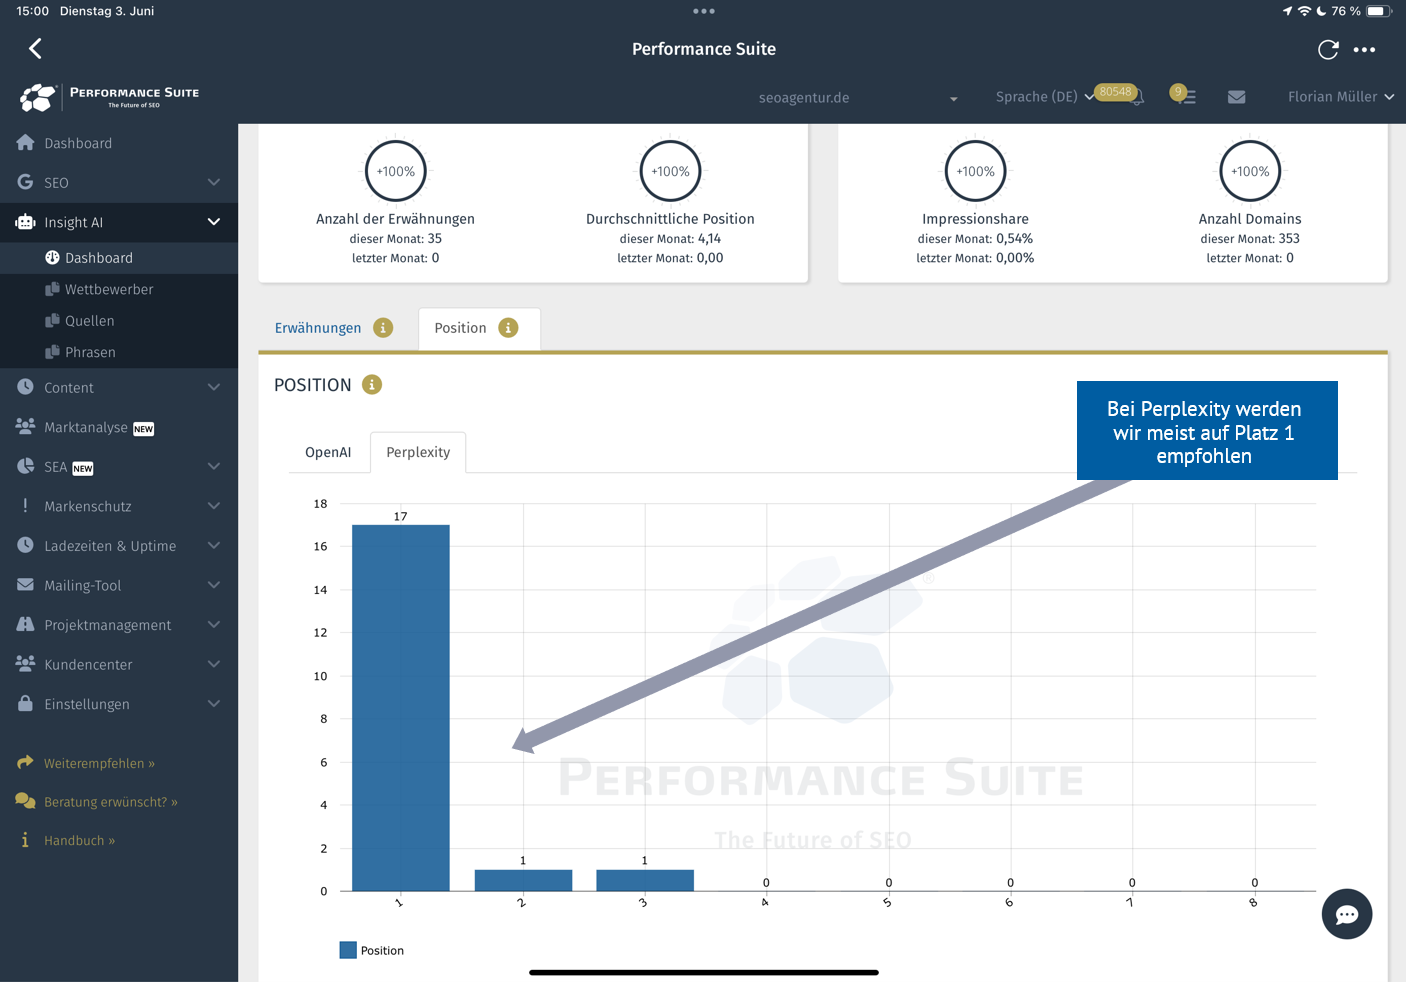This screenshot has width=1406, height=982.
Task: Click the Marktanalyse people icon
Action: click(x=26, y=427)
